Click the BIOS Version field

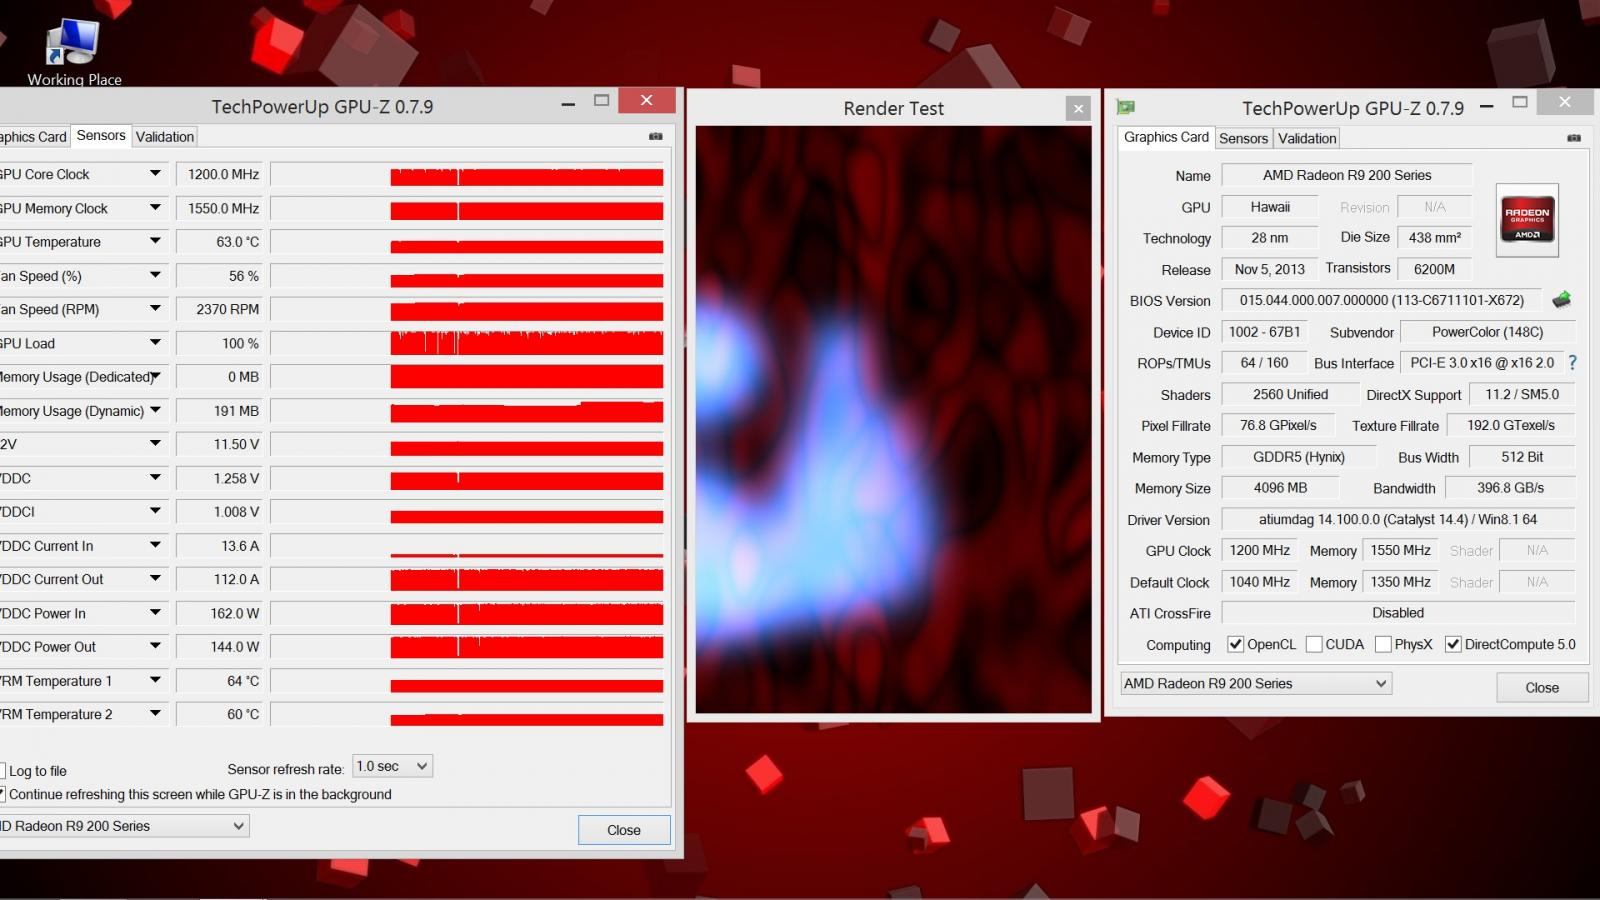click(x=1382, y=300)
